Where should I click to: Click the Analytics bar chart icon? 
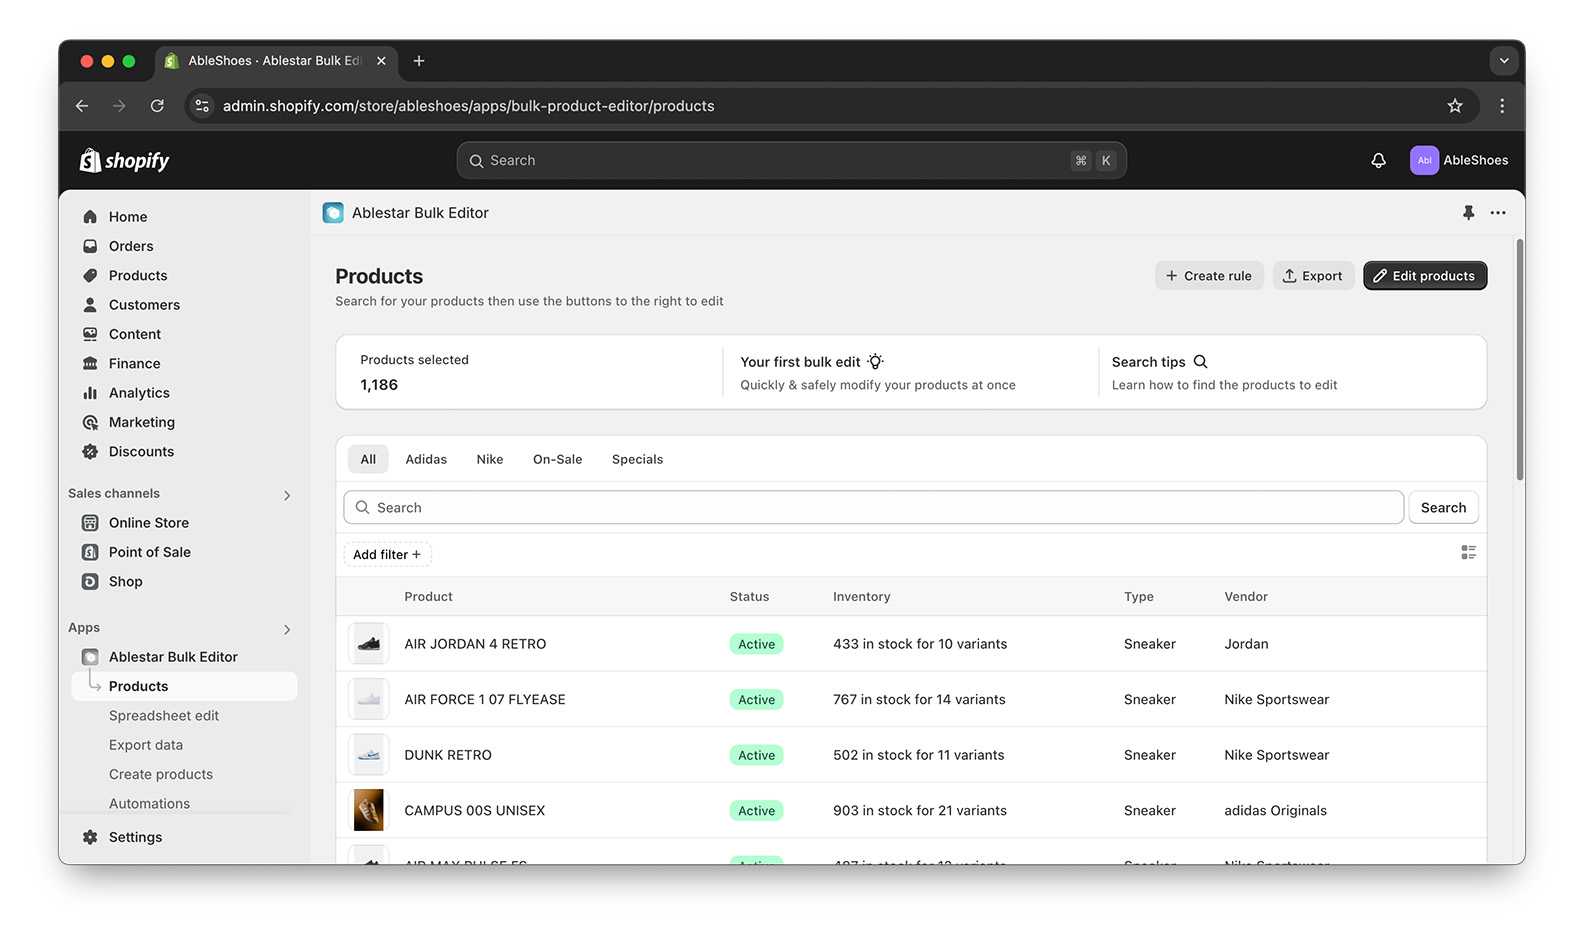(90, 393)
